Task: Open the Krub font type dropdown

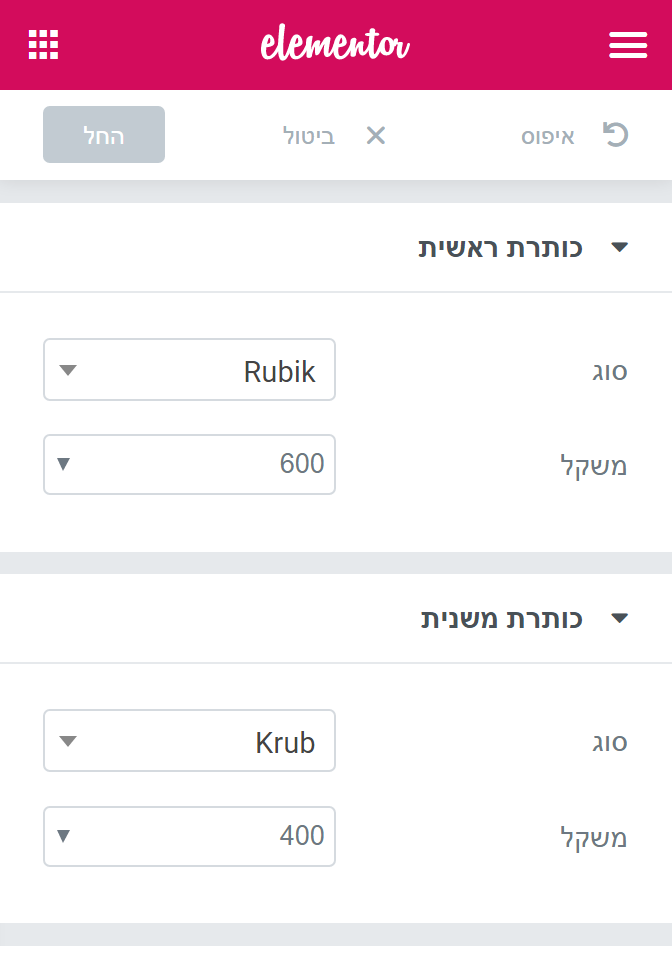Action: pos(189,741)
